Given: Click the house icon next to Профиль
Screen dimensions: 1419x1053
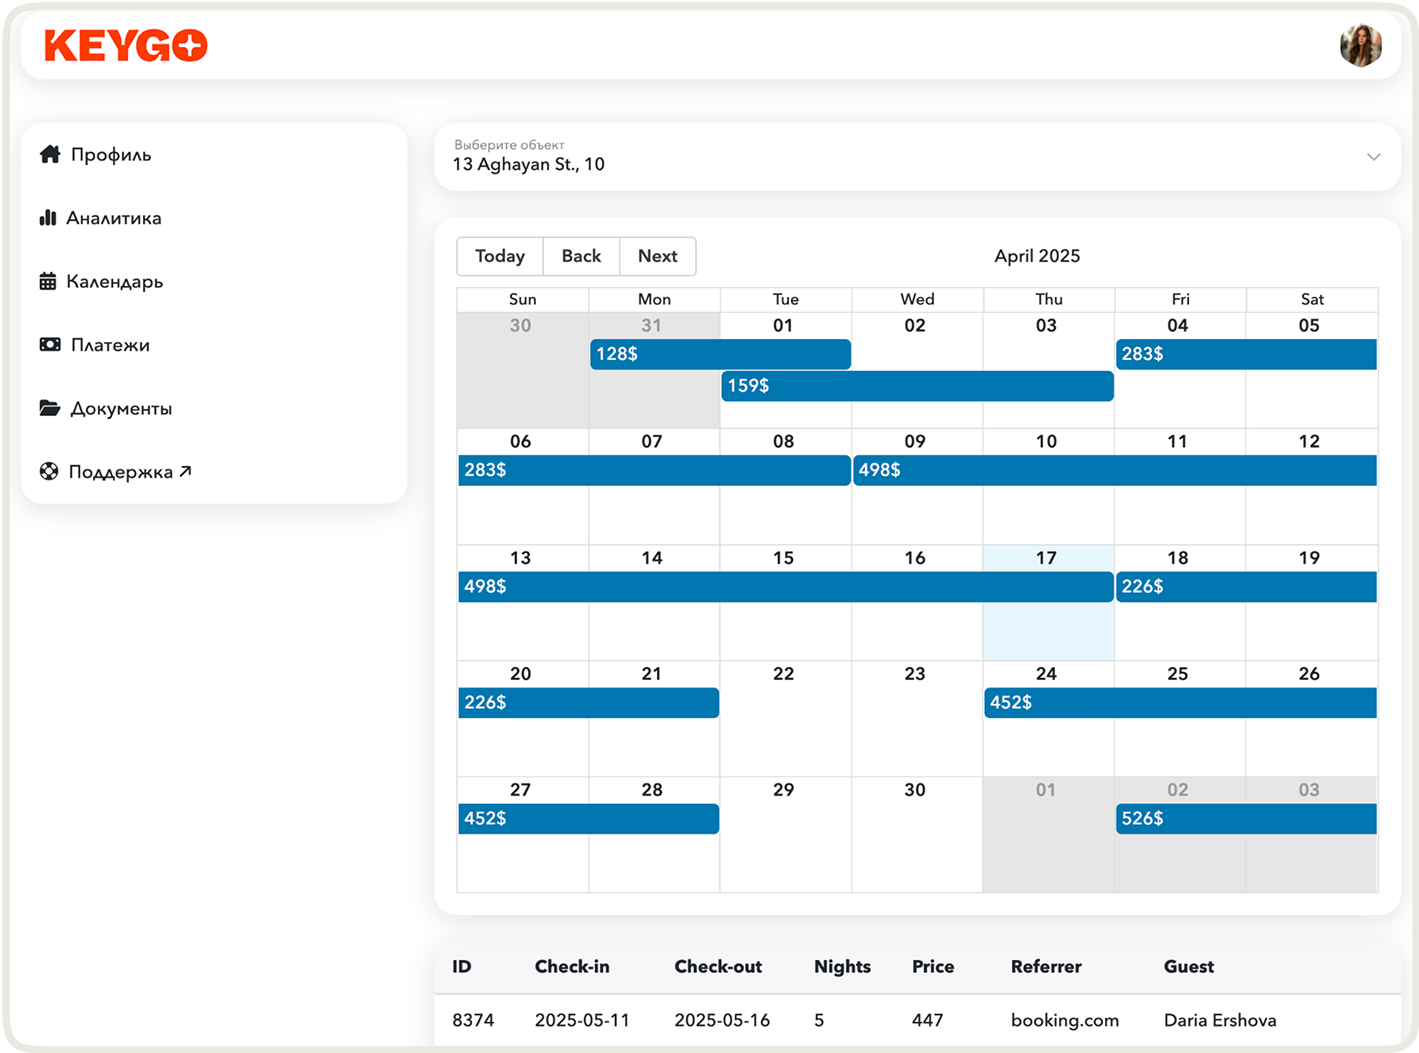Looking at the screenshot, I should [x=50, y=154].
